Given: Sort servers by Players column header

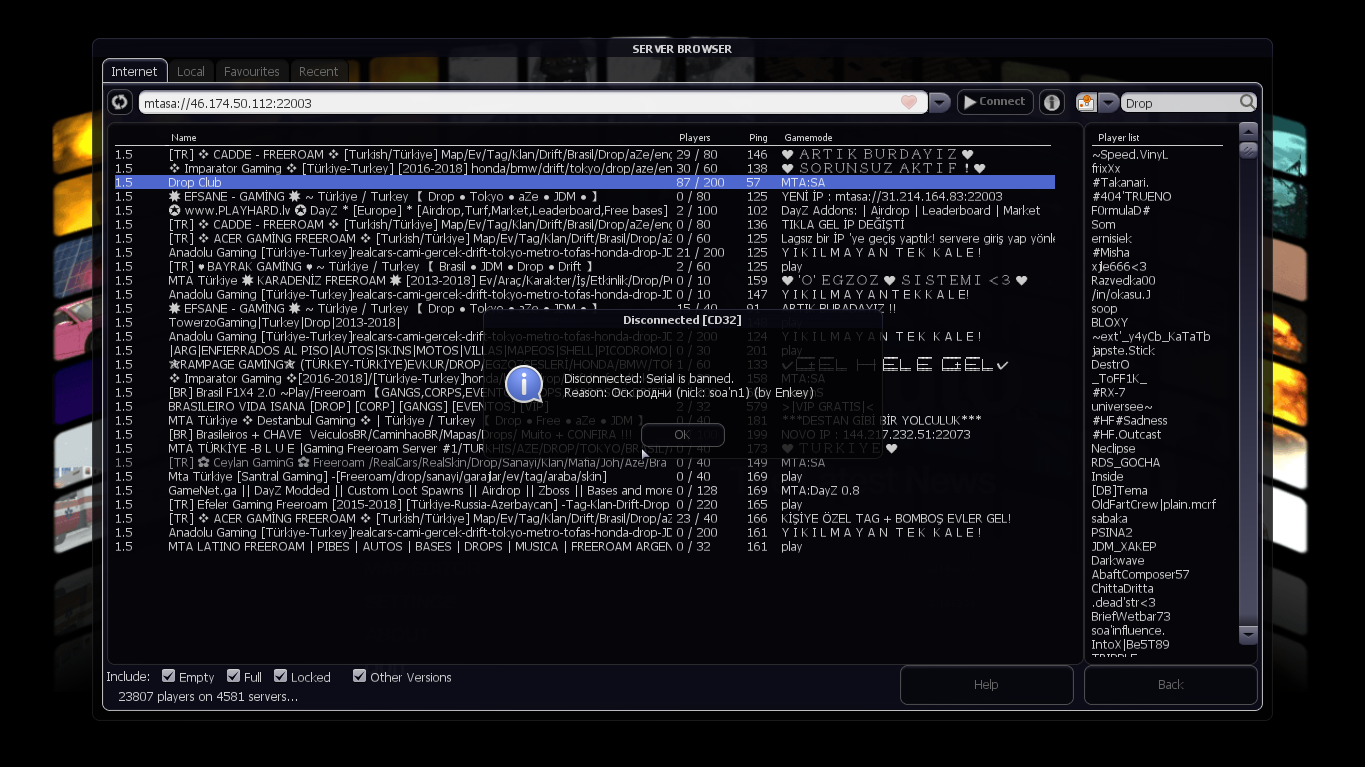Looking at the screenshot, I should click(695, 138).
